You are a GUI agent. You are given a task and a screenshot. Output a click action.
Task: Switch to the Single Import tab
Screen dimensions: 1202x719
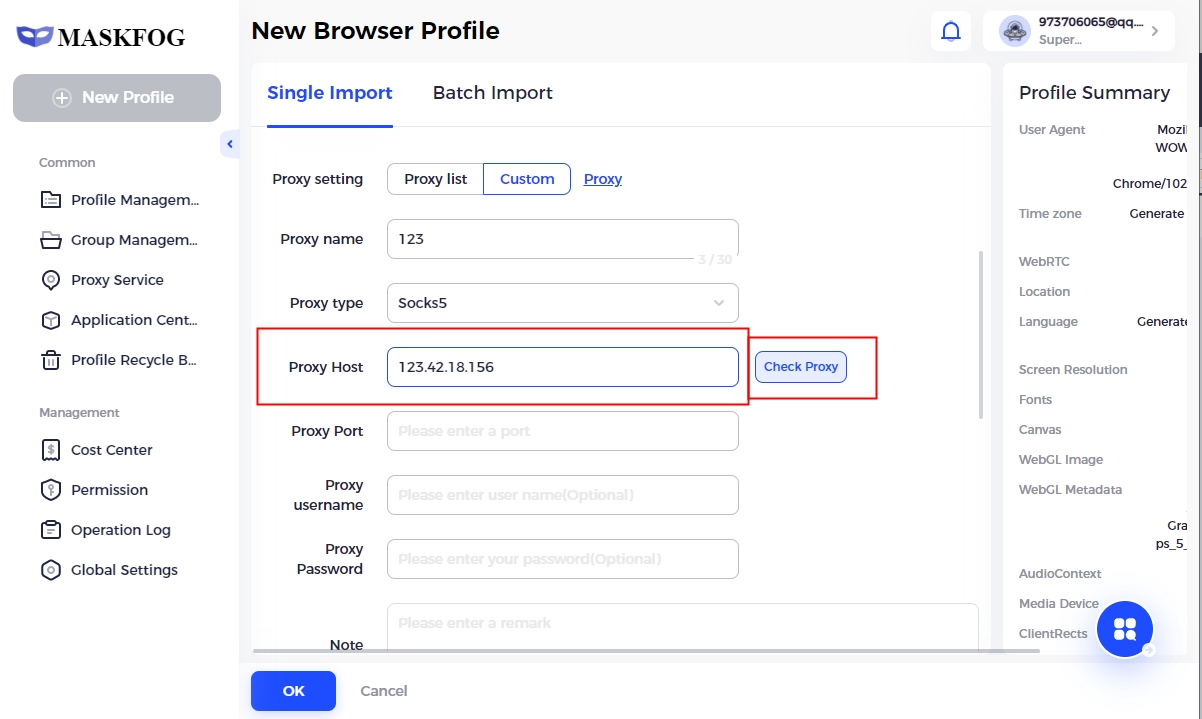[329, 93]
